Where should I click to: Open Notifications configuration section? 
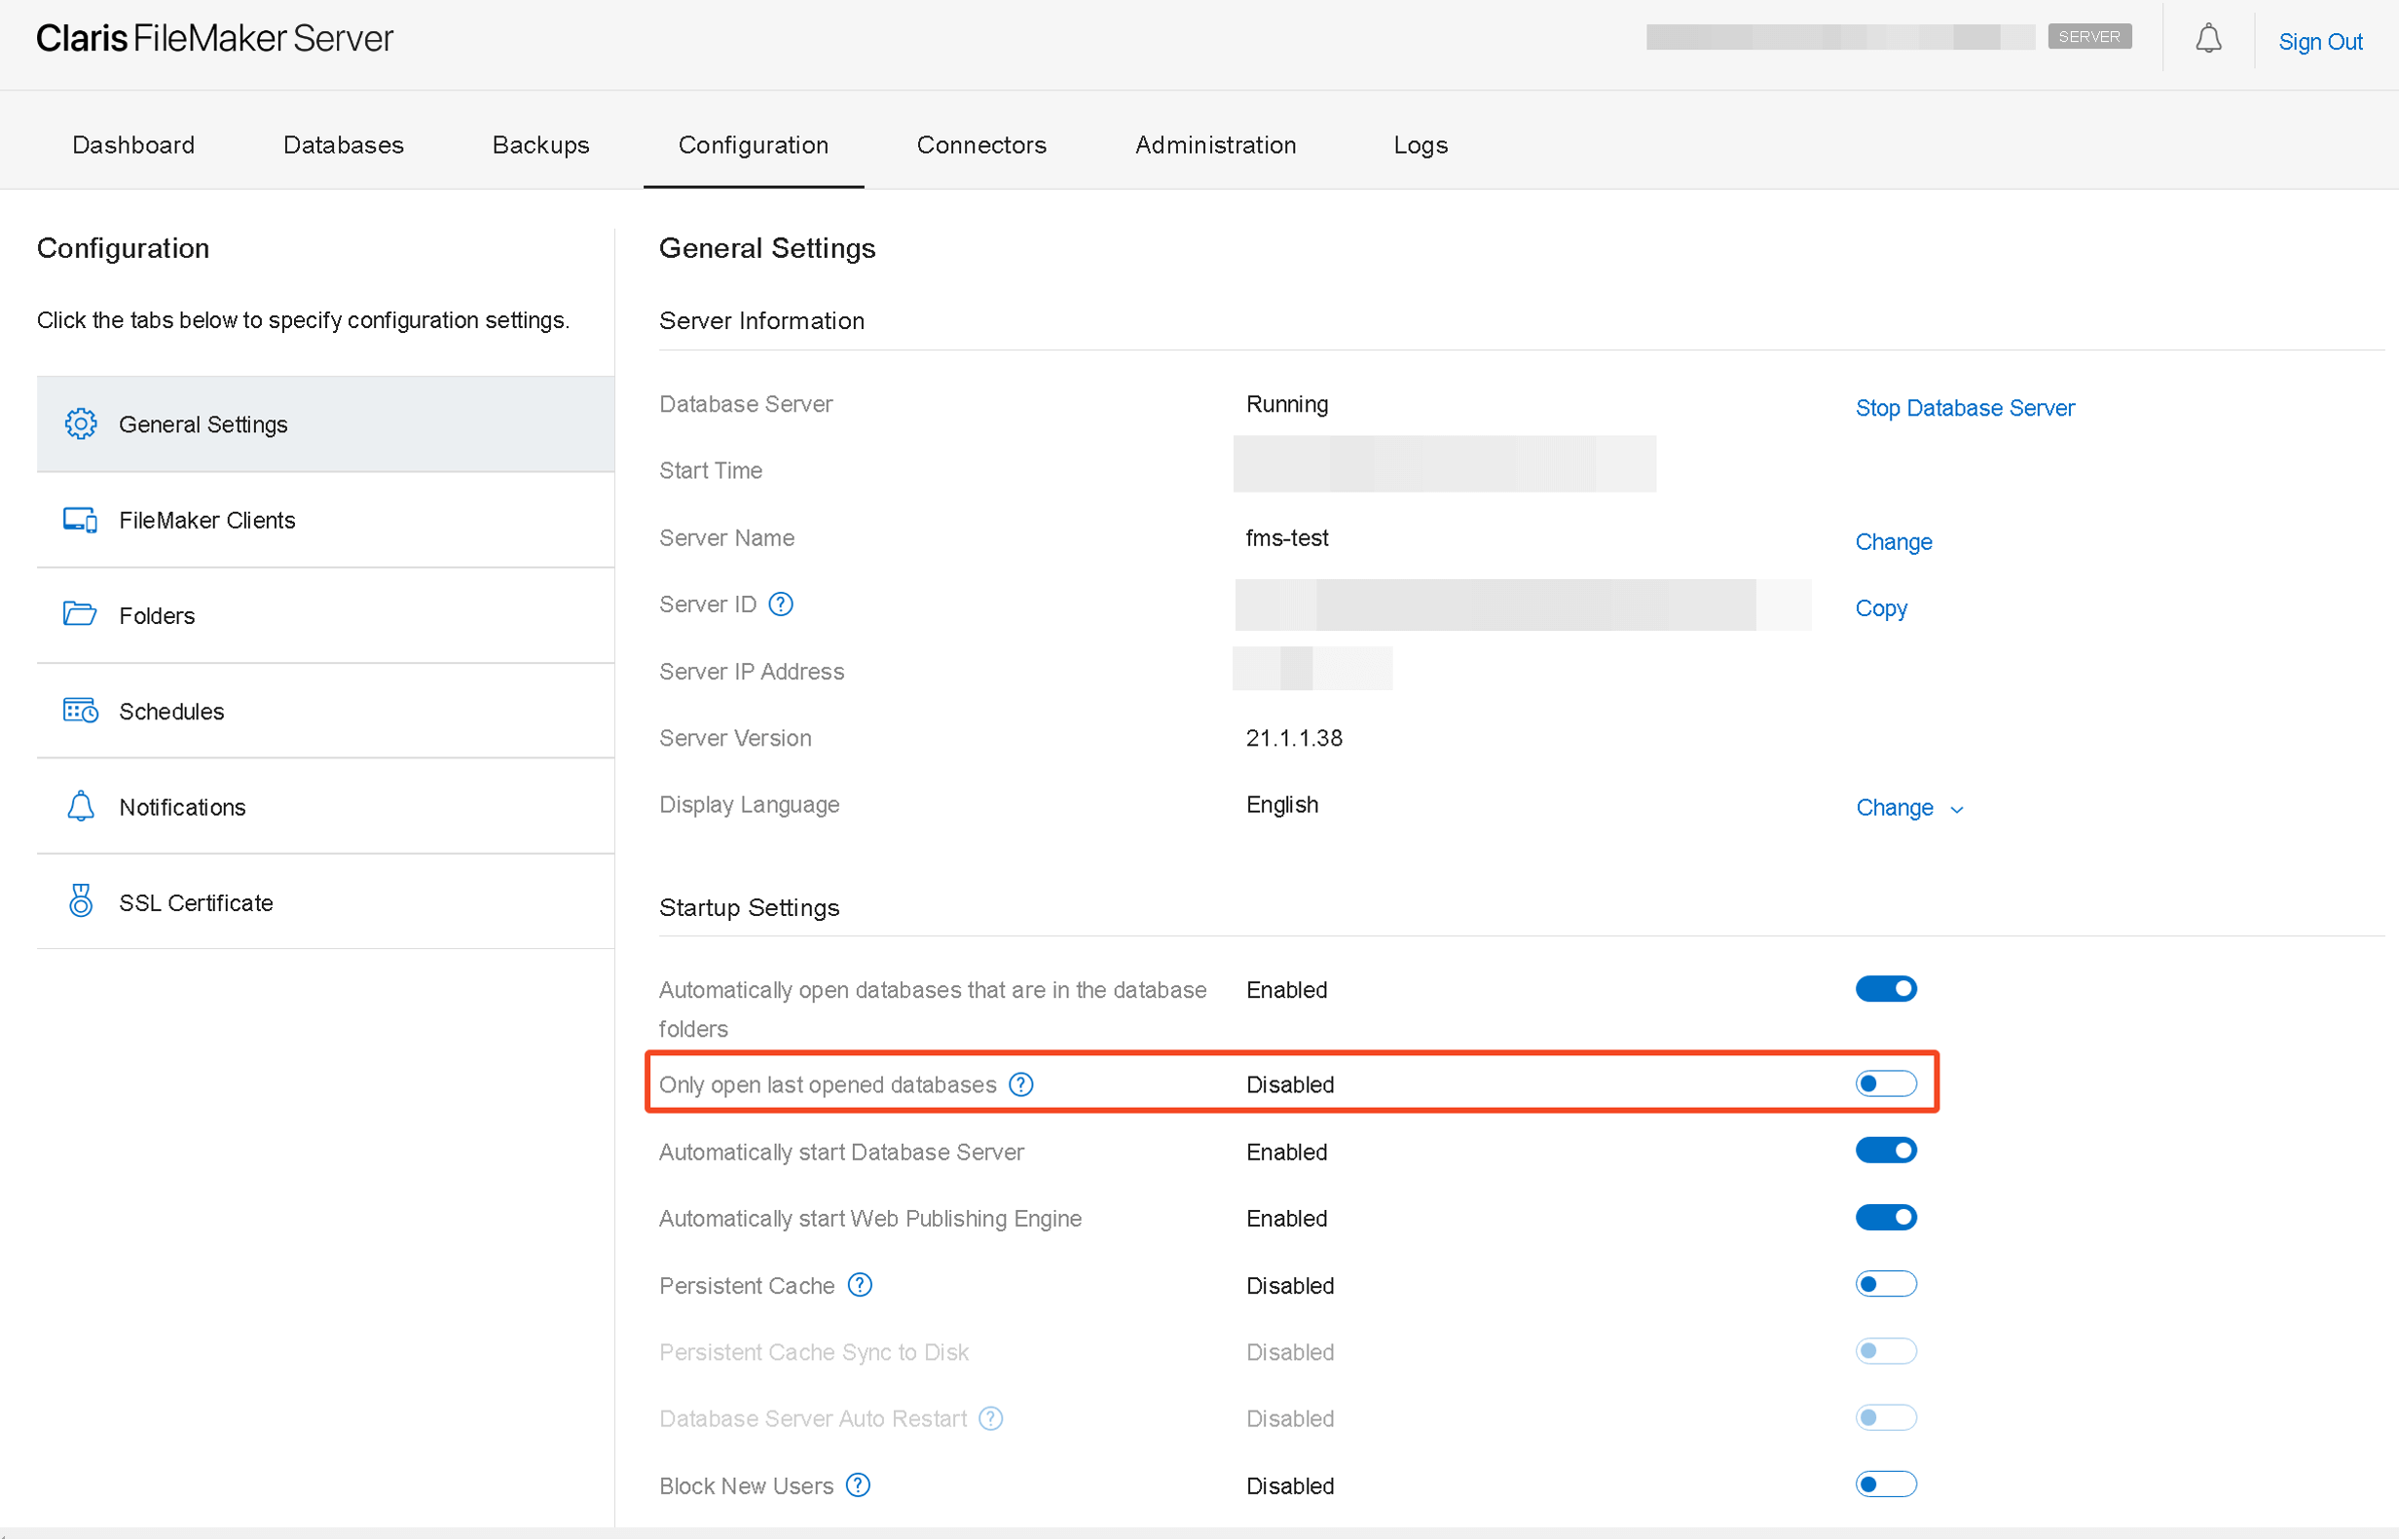(x=325, y=807)
